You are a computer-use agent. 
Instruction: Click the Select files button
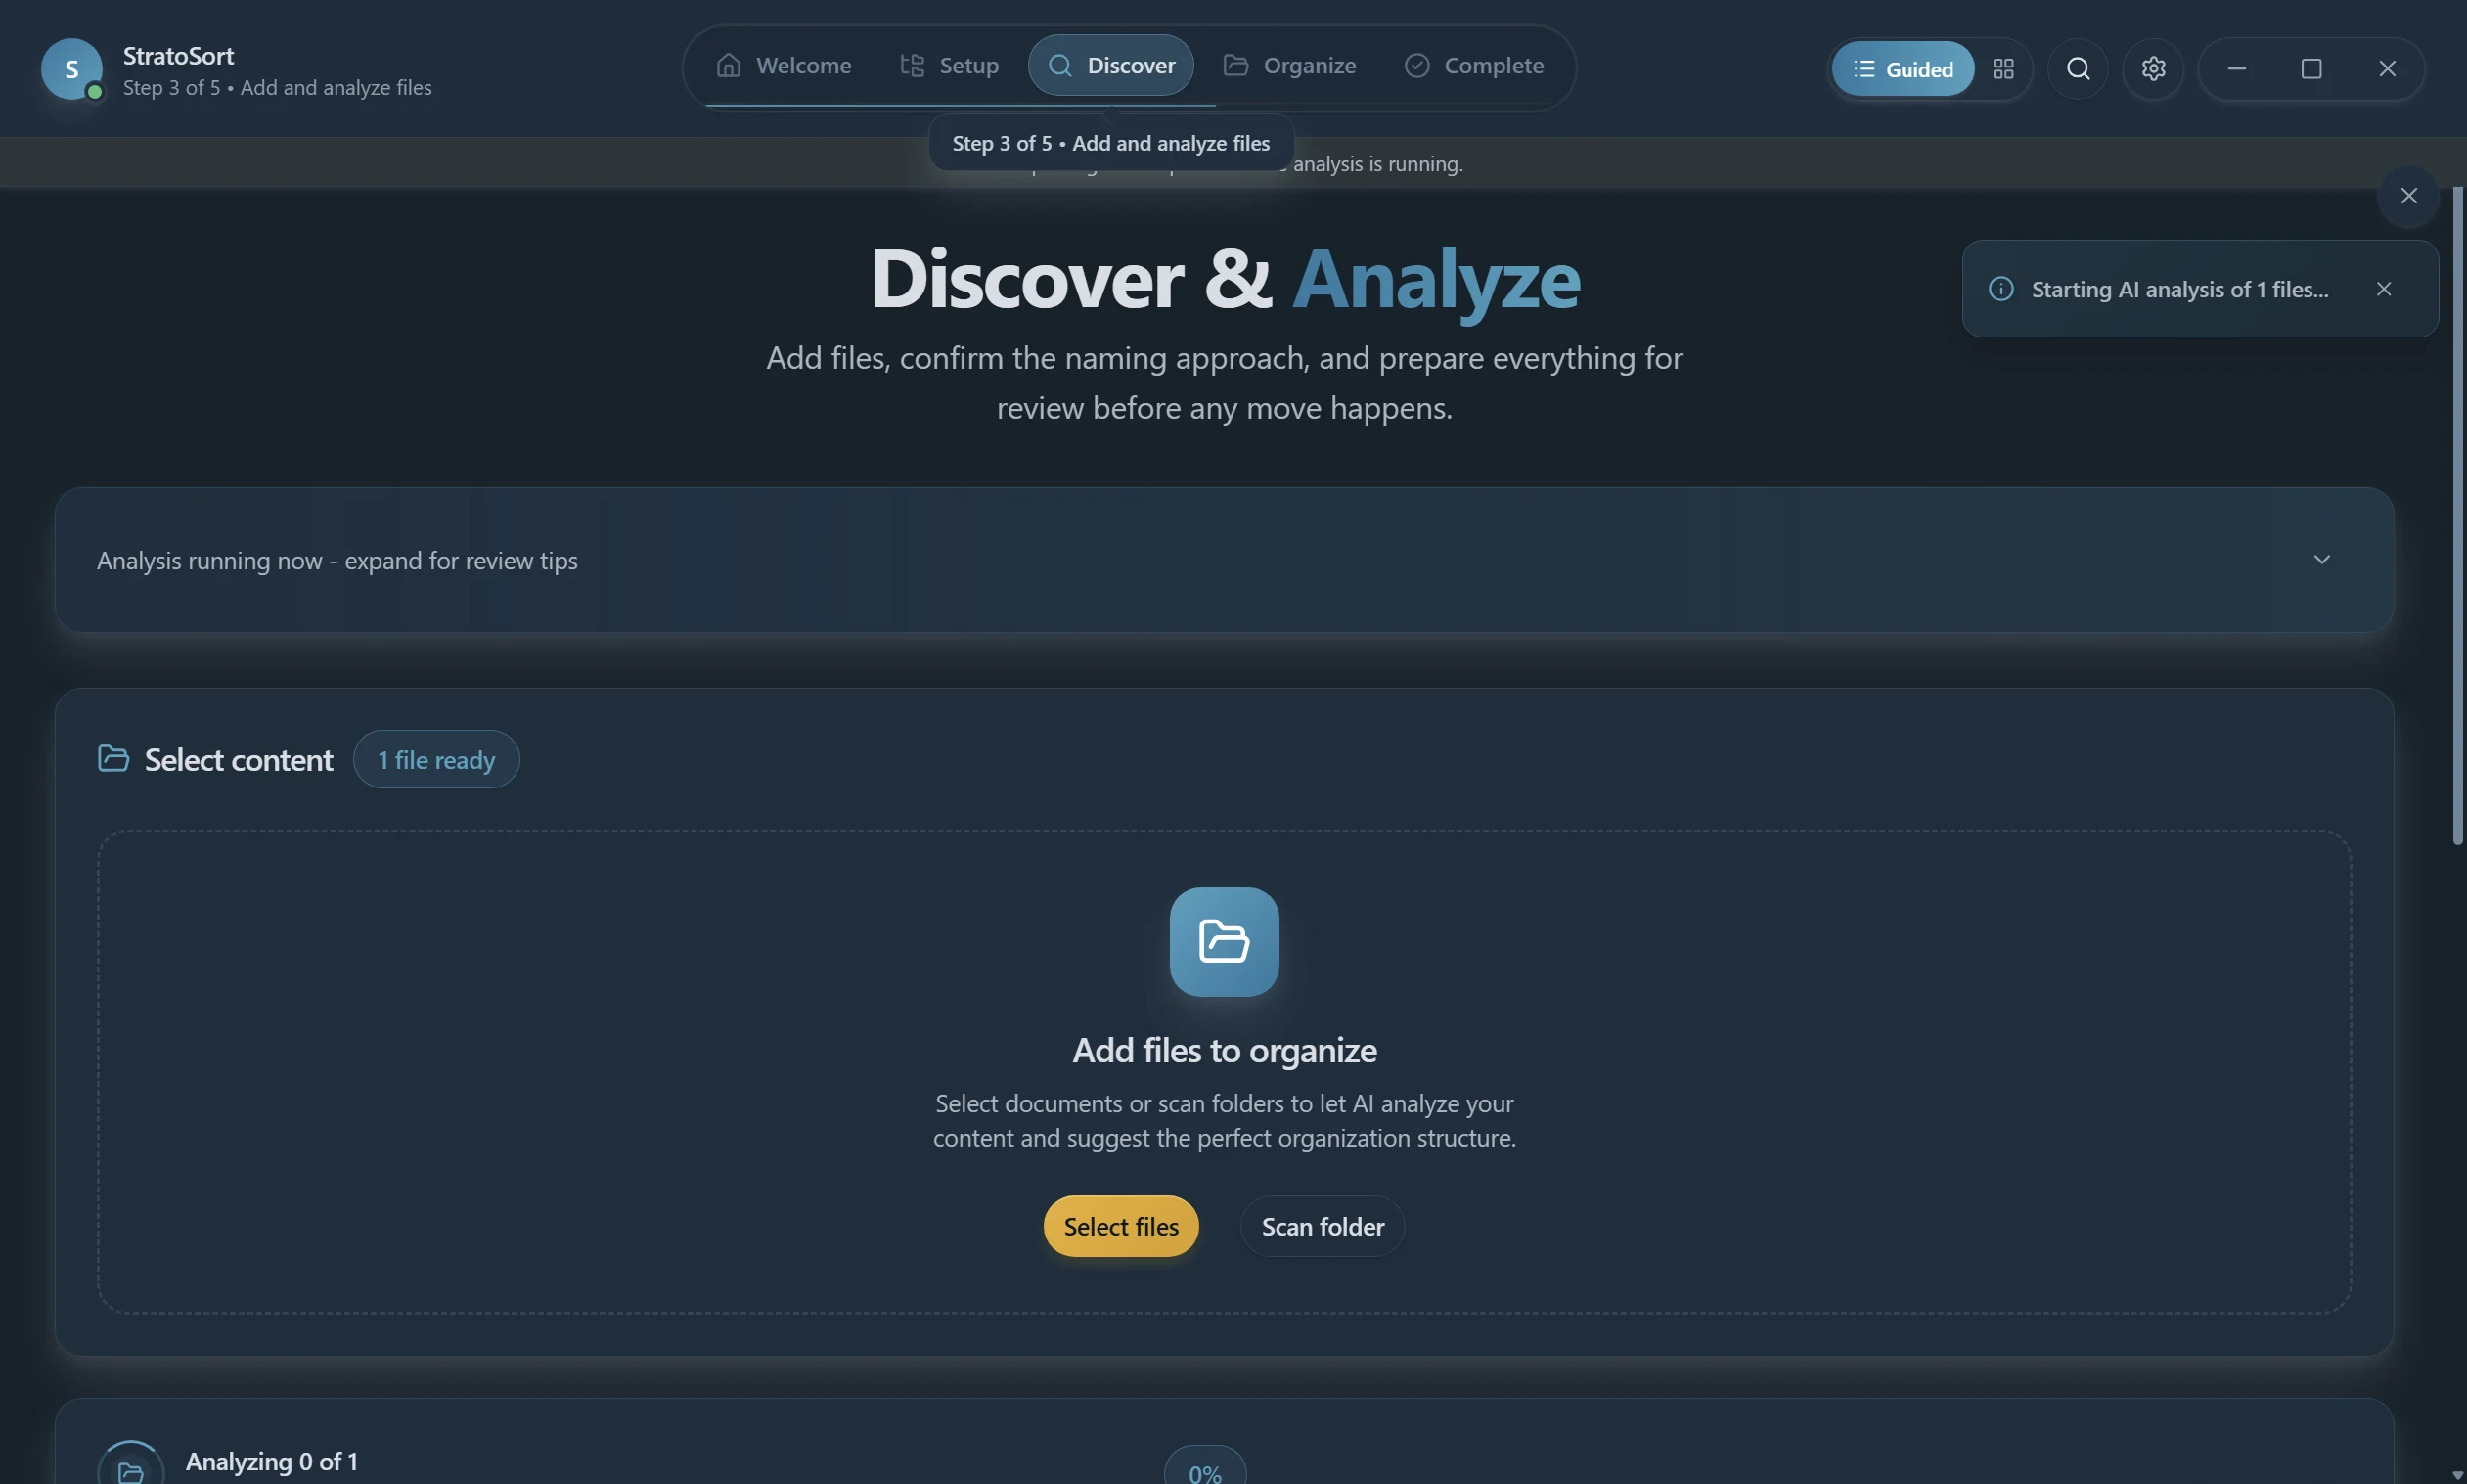[x=1121, y=1226]
